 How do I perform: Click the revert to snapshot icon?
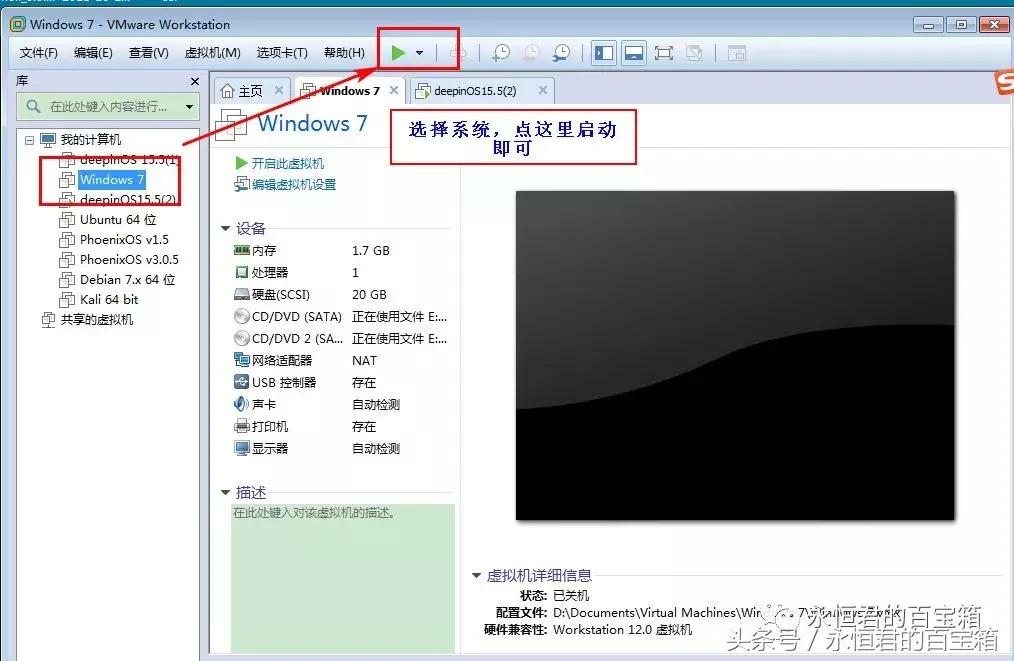point(531,53)
